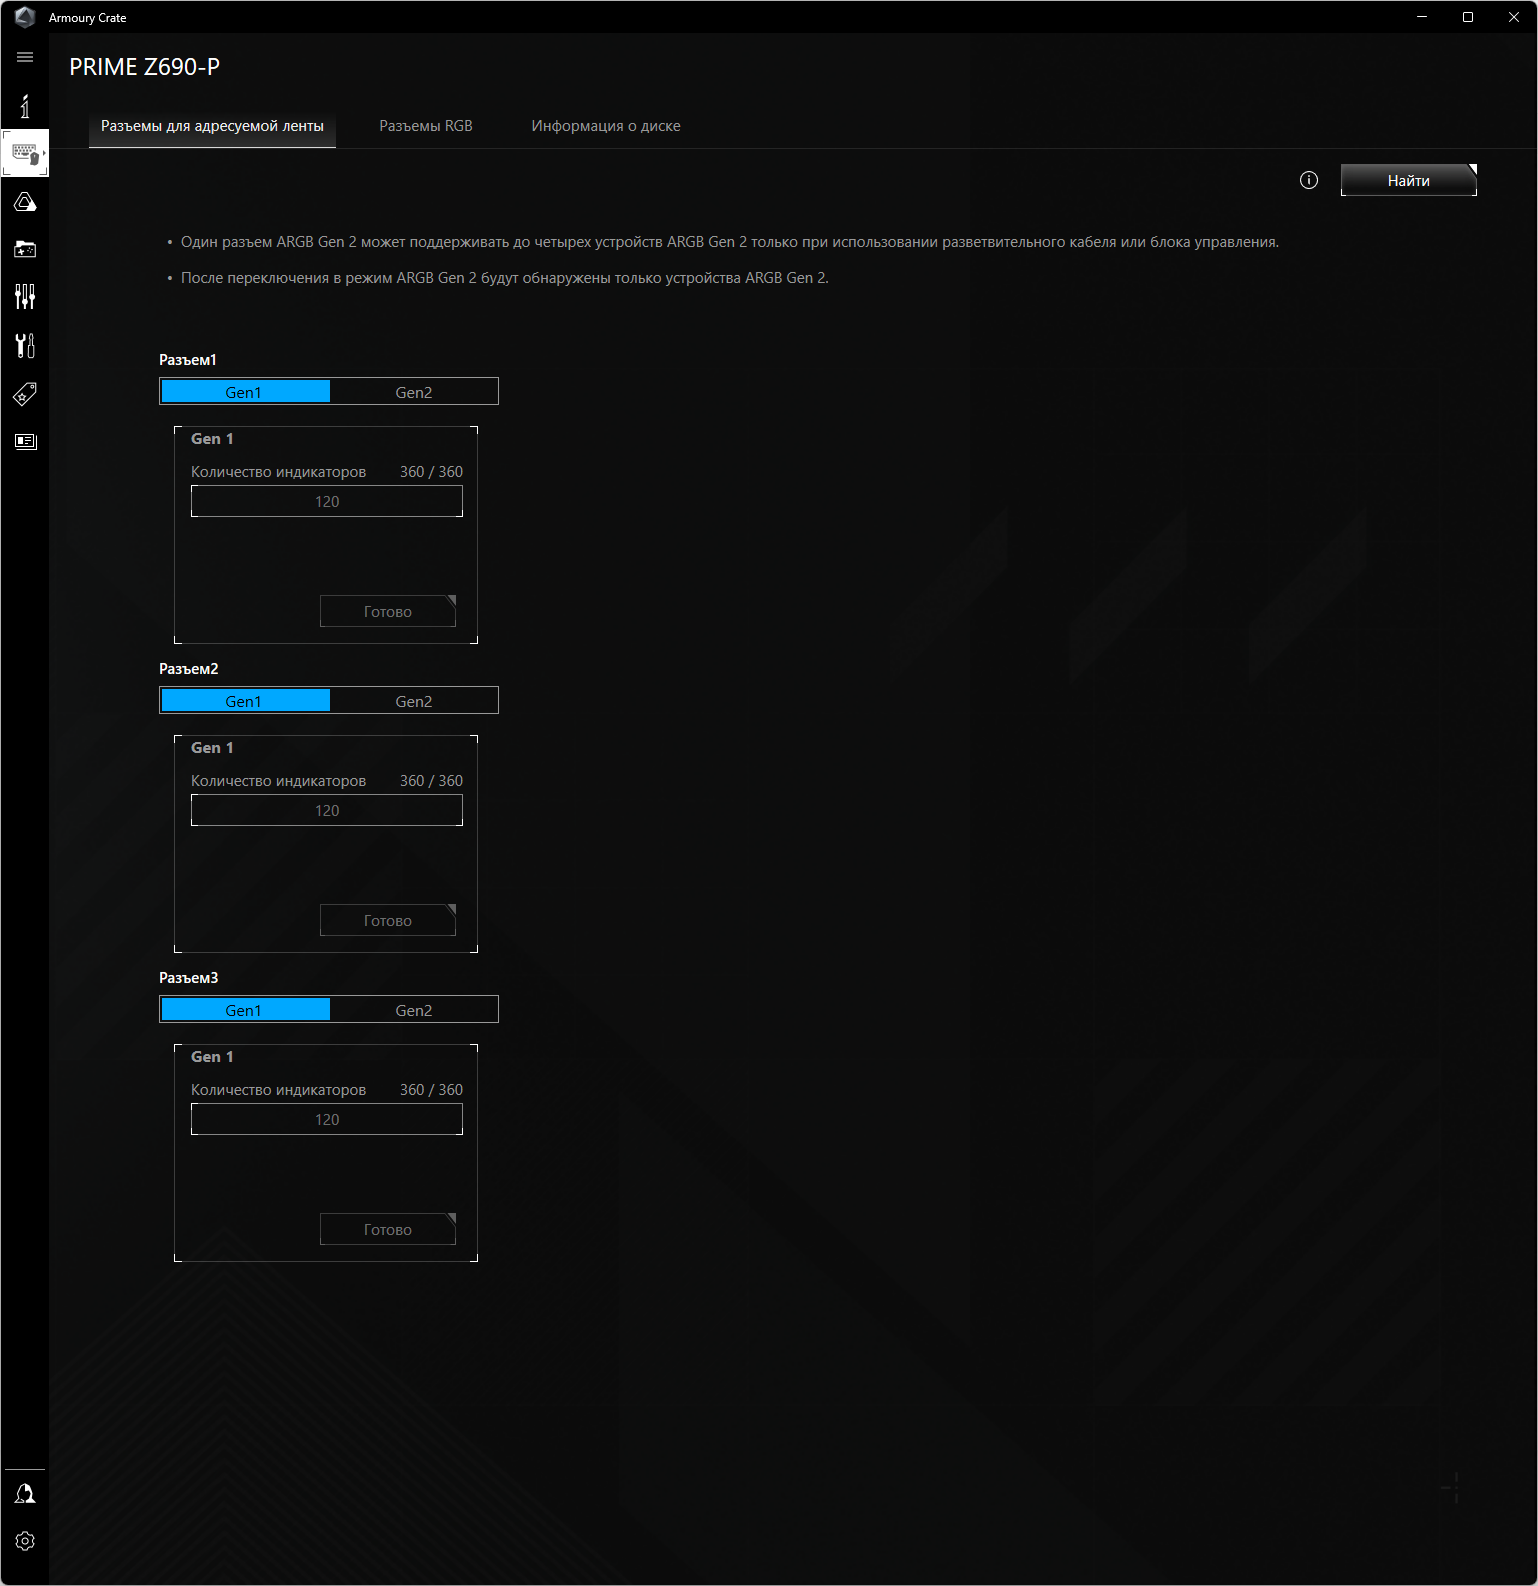Open the Game Library folder-gamepad icon
The image size is (1538, 1586).
(x=25, y=249)
